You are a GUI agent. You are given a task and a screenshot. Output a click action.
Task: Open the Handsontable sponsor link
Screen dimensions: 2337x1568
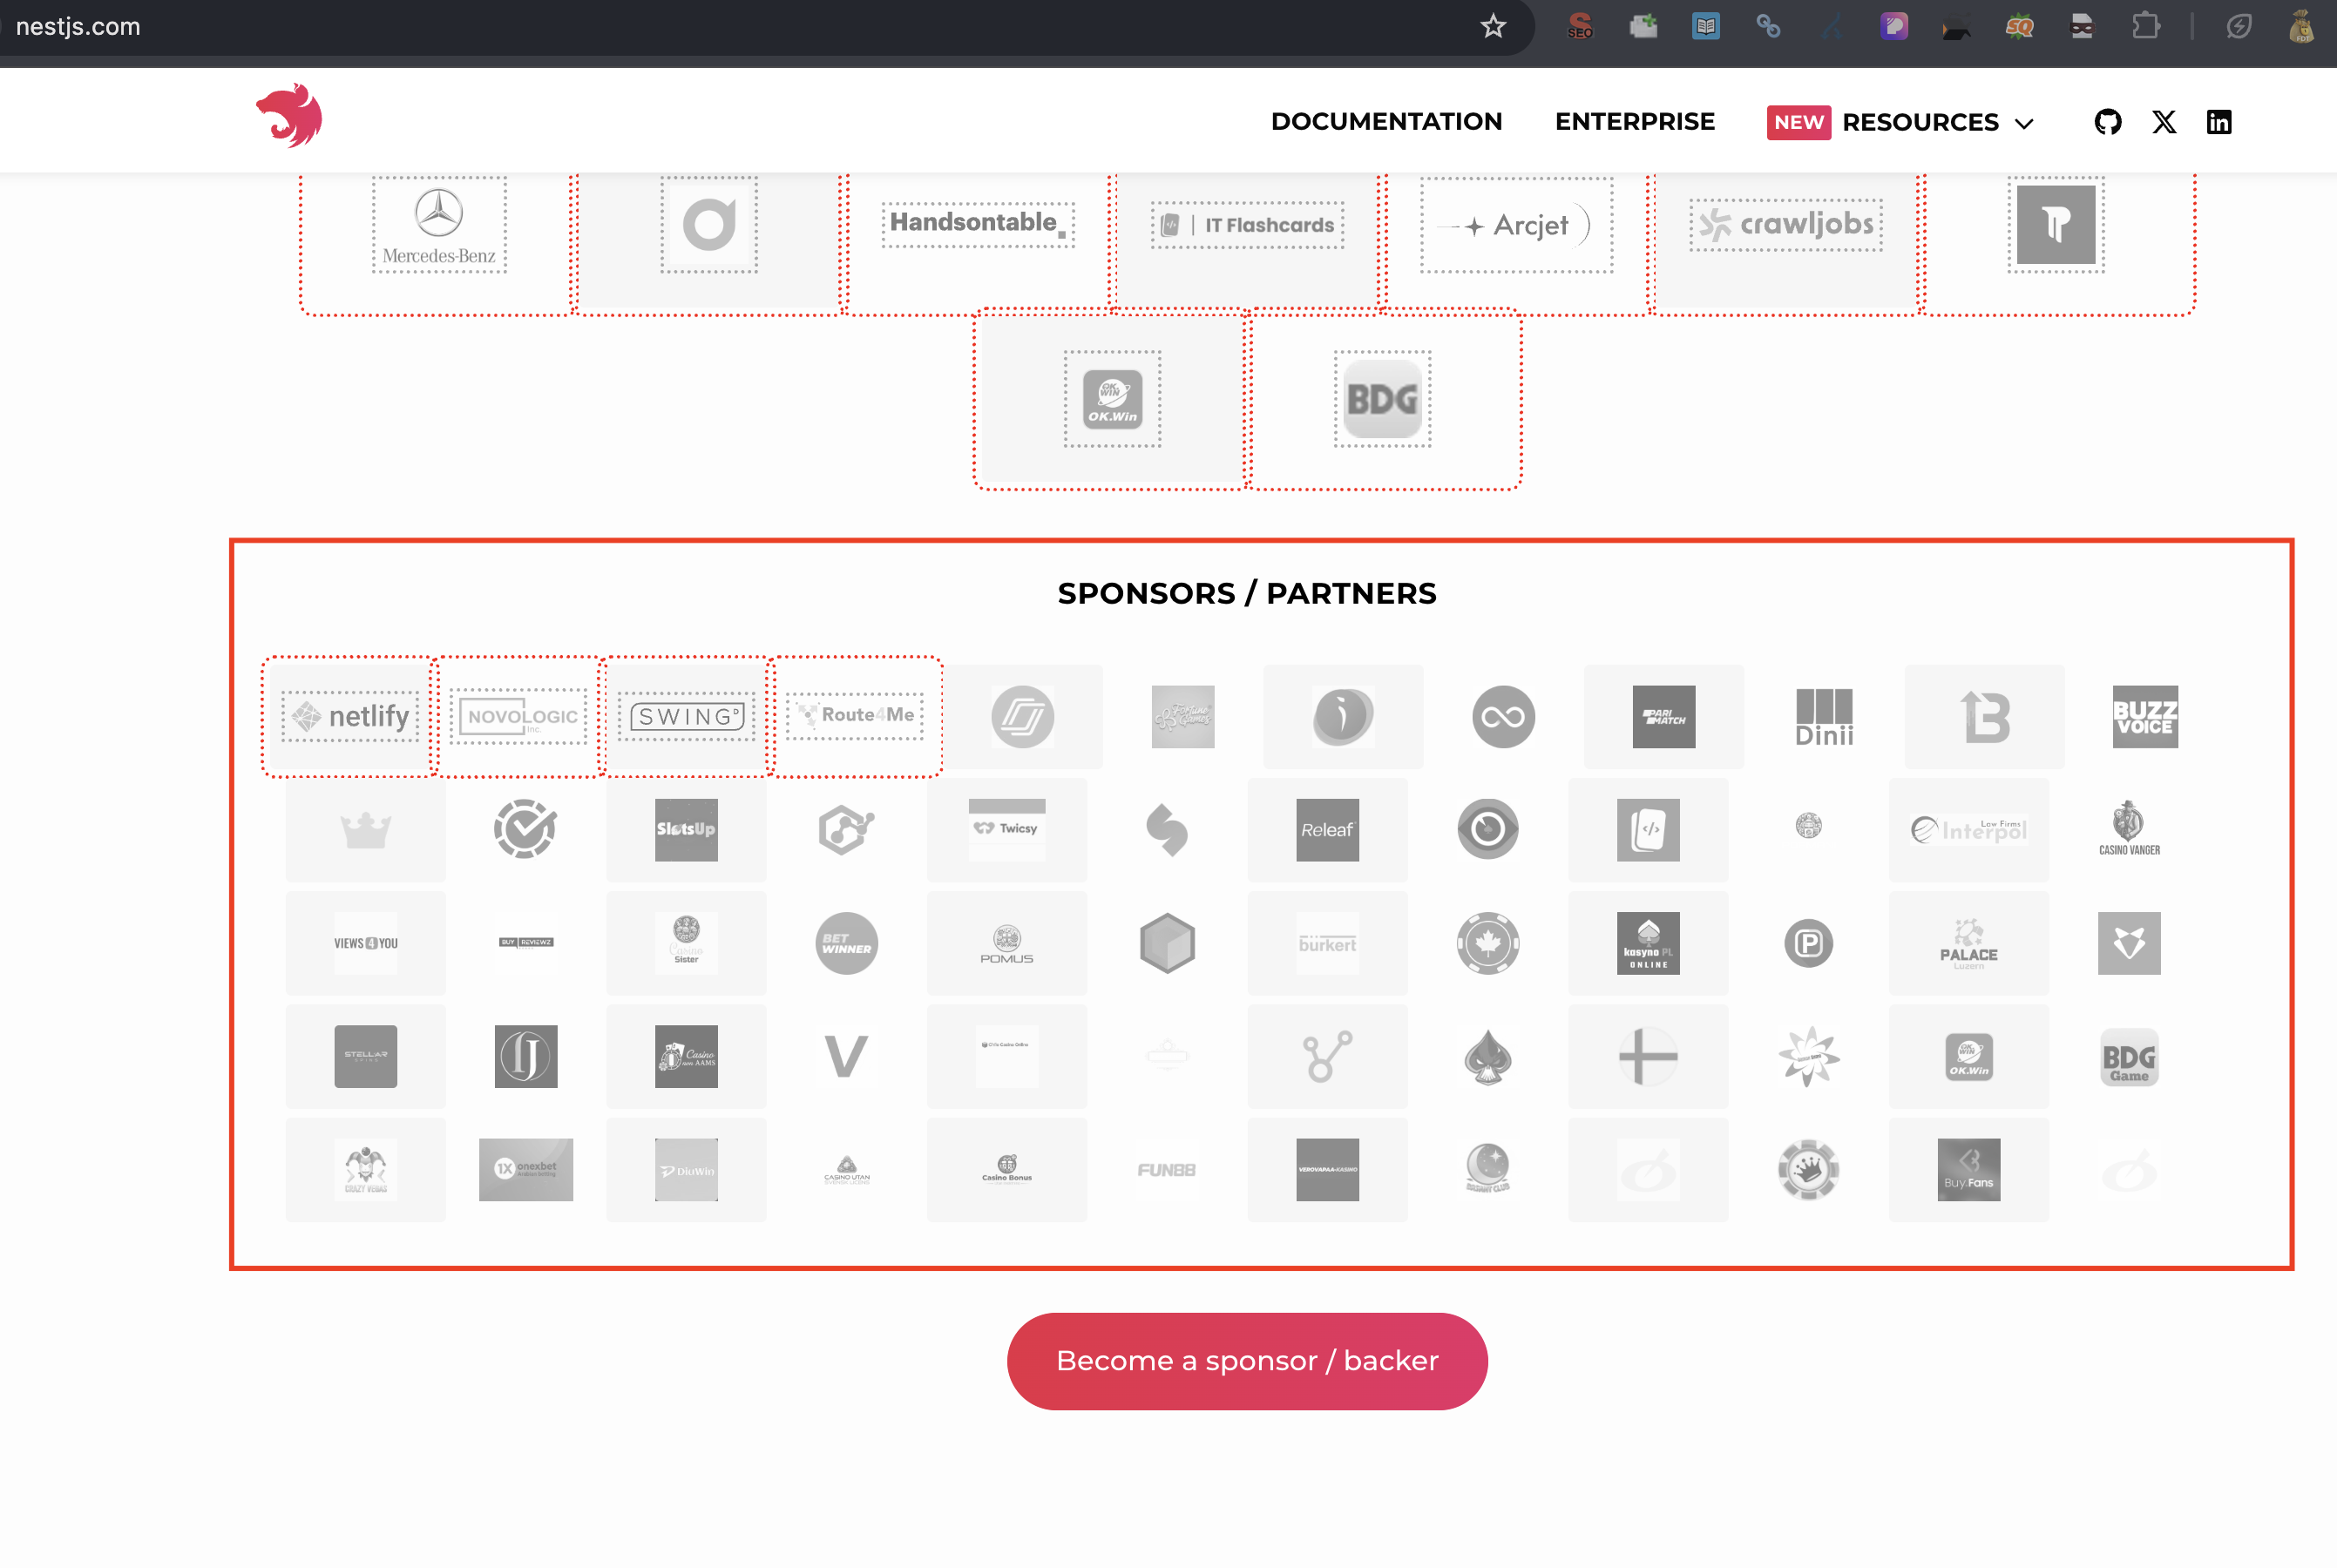[978, 224]
